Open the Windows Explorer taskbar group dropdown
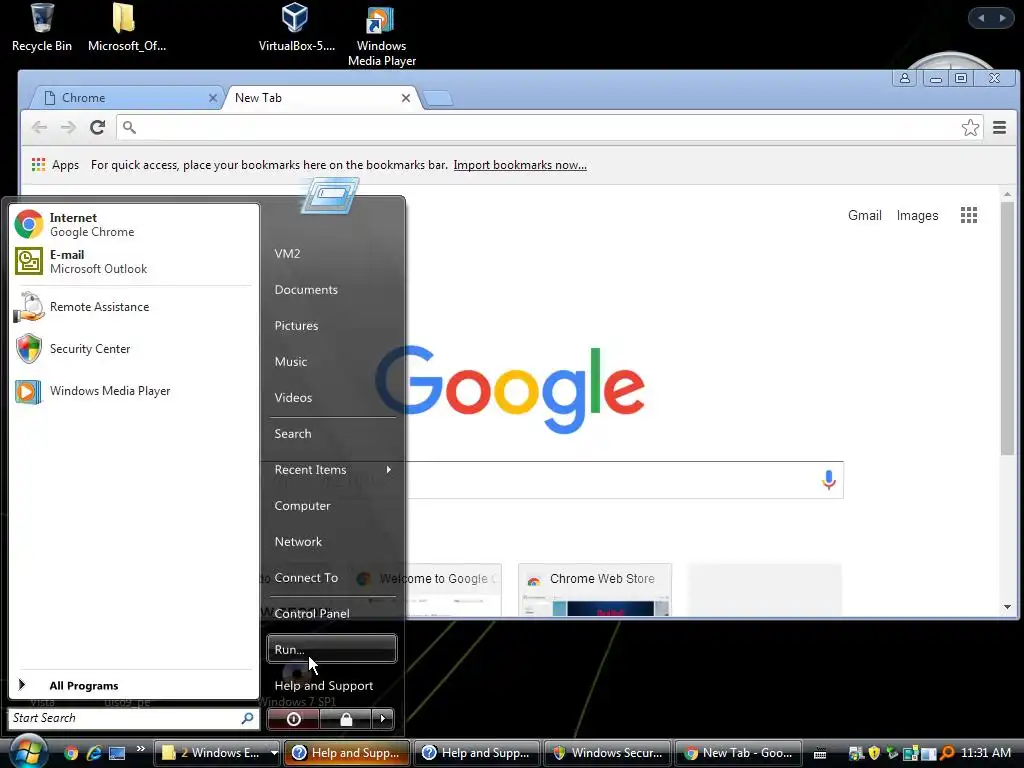The height and width of the screenshot is (768, 1024). [x=274, y=753]
